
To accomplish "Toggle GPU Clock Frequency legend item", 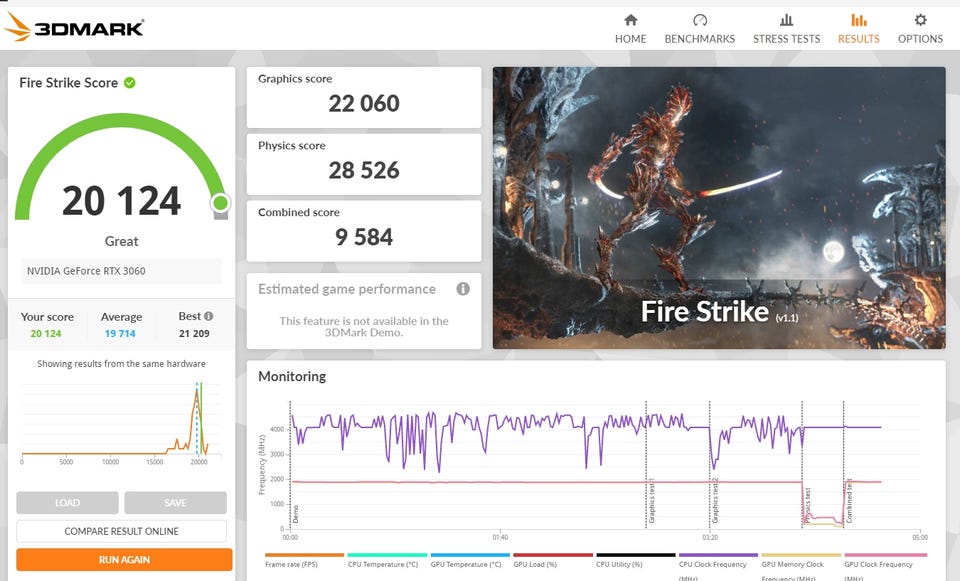I will 885,566.
